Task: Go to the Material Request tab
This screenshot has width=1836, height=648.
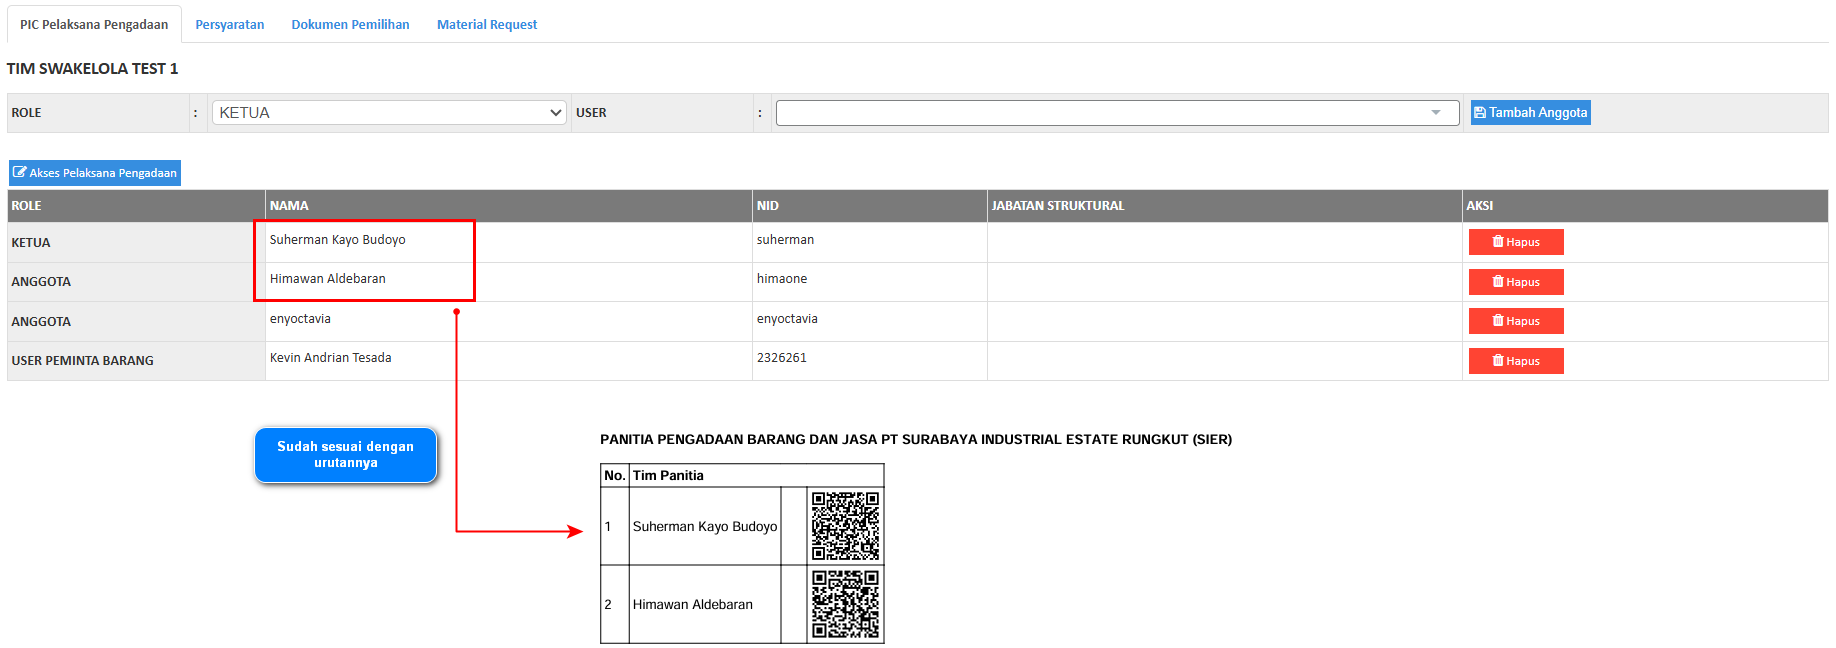Action: 487,24
